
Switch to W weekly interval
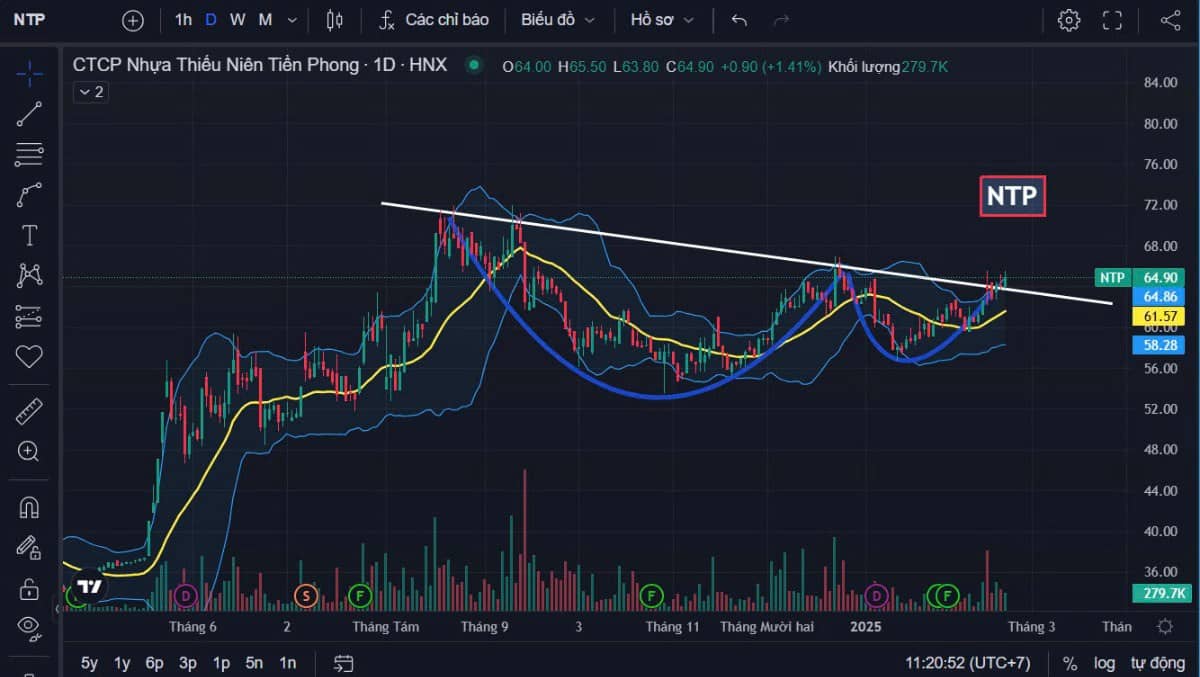(237, 20)
